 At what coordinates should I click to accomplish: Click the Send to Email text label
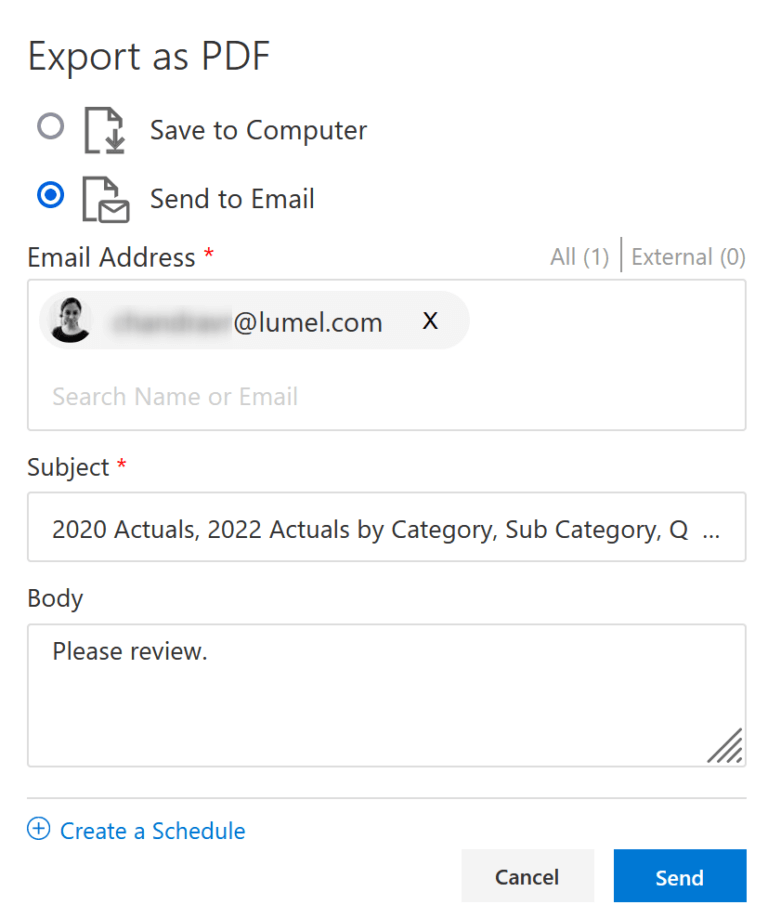(x=232, y=199)
